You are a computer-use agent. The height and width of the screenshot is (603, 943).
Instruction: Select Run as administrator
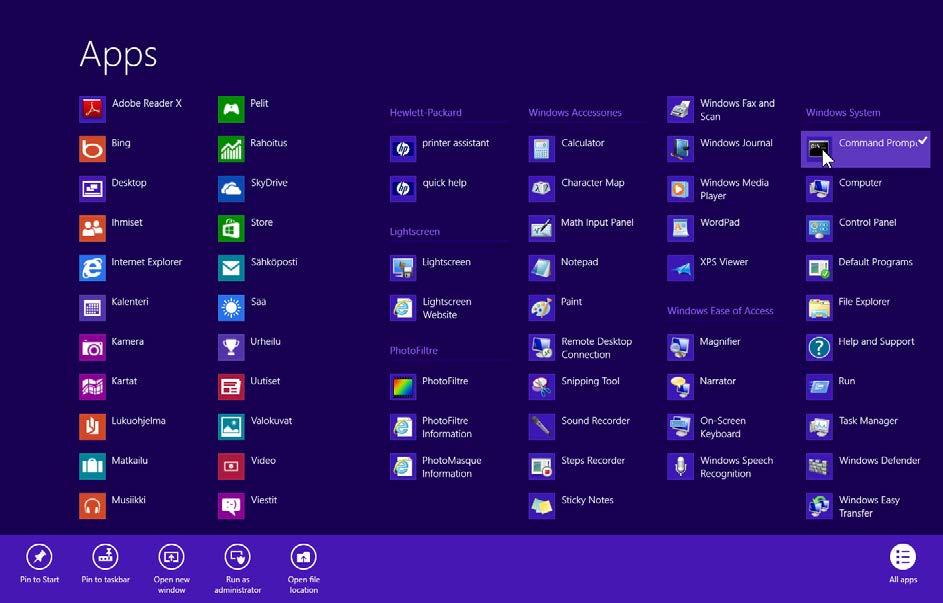tap(238, 569)
